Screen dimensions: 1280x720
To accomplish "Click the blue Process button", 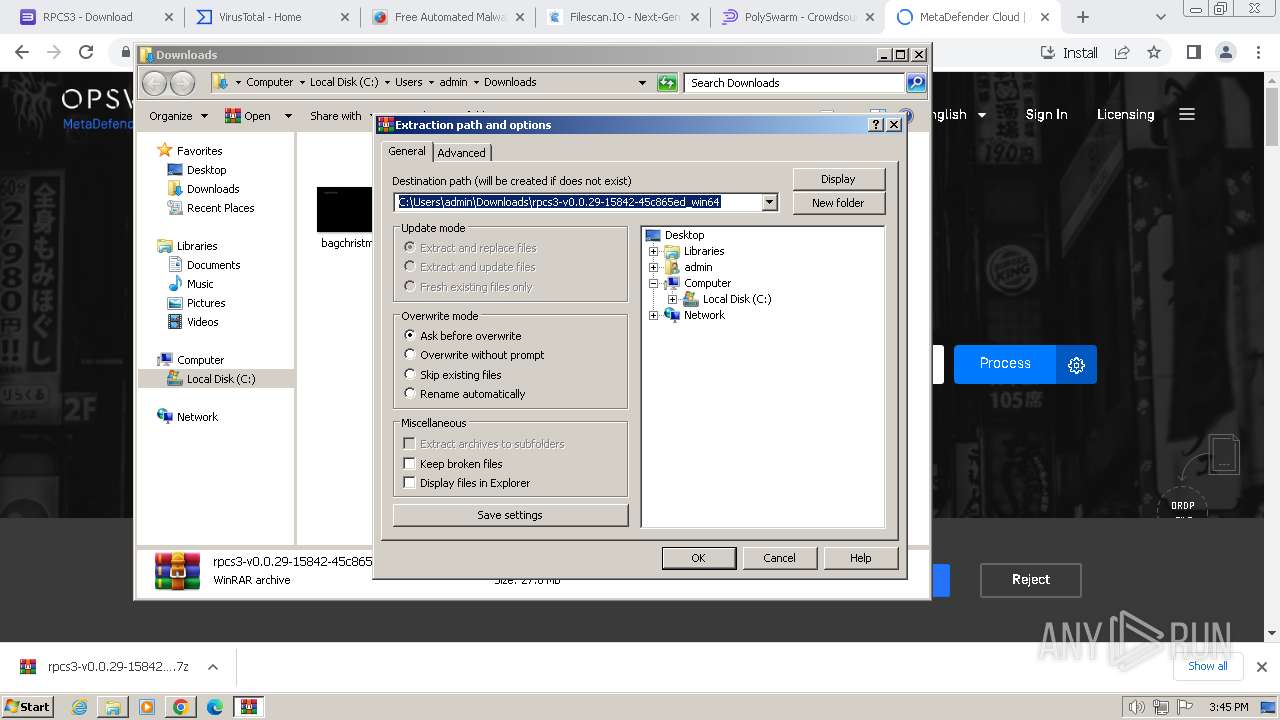I will click(x=1004, y=364).
